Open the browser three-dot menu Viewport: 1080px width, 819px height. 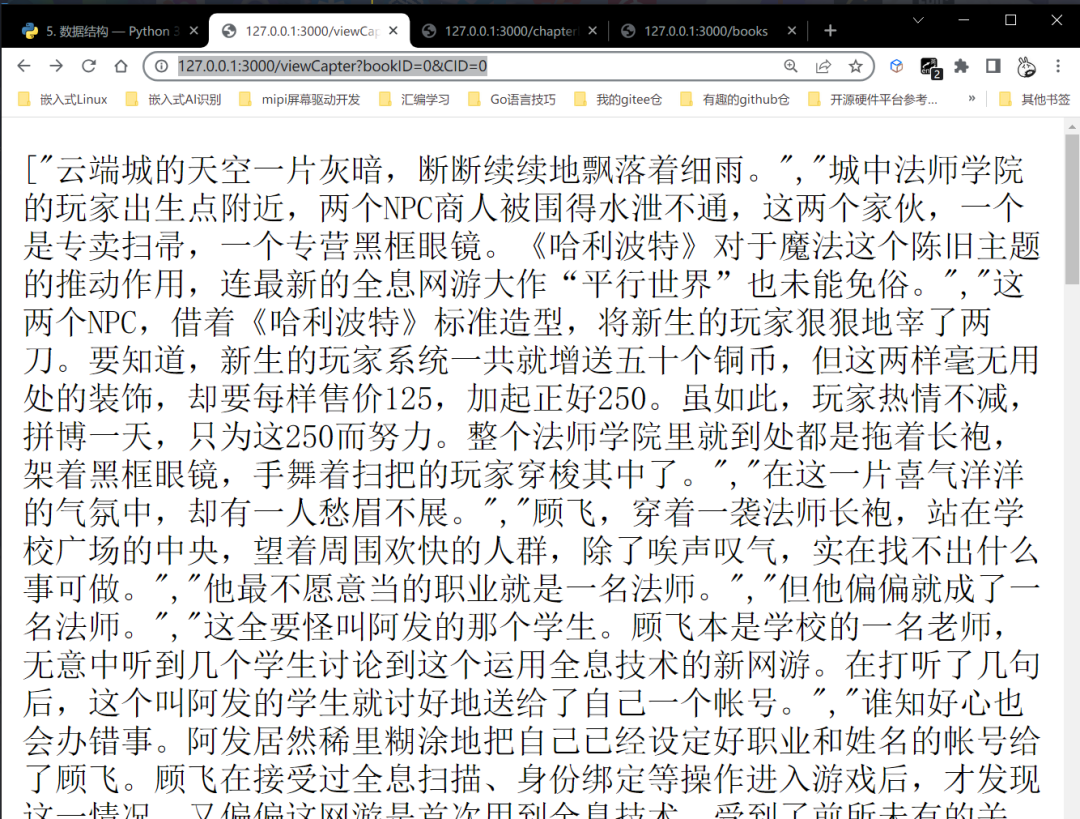coord(1058,66)
